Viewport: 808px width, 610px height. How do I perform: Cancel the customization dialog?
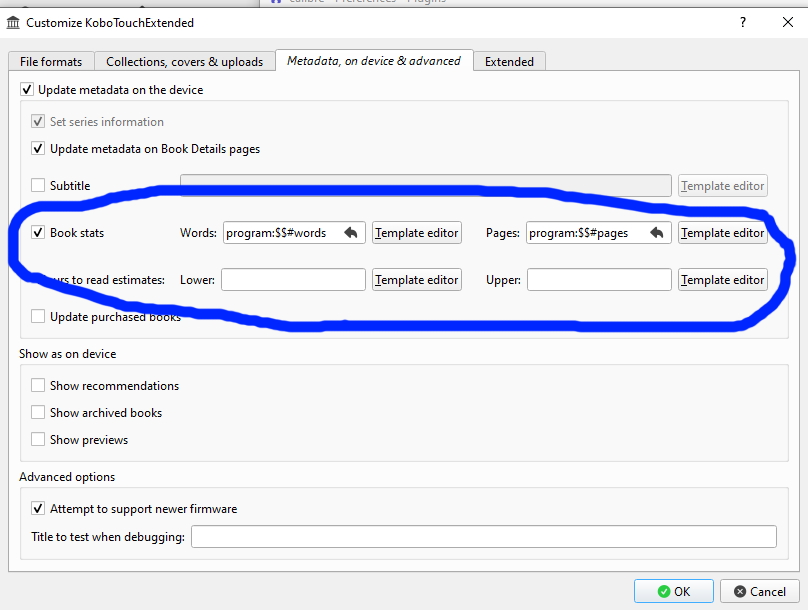point(760,591)
